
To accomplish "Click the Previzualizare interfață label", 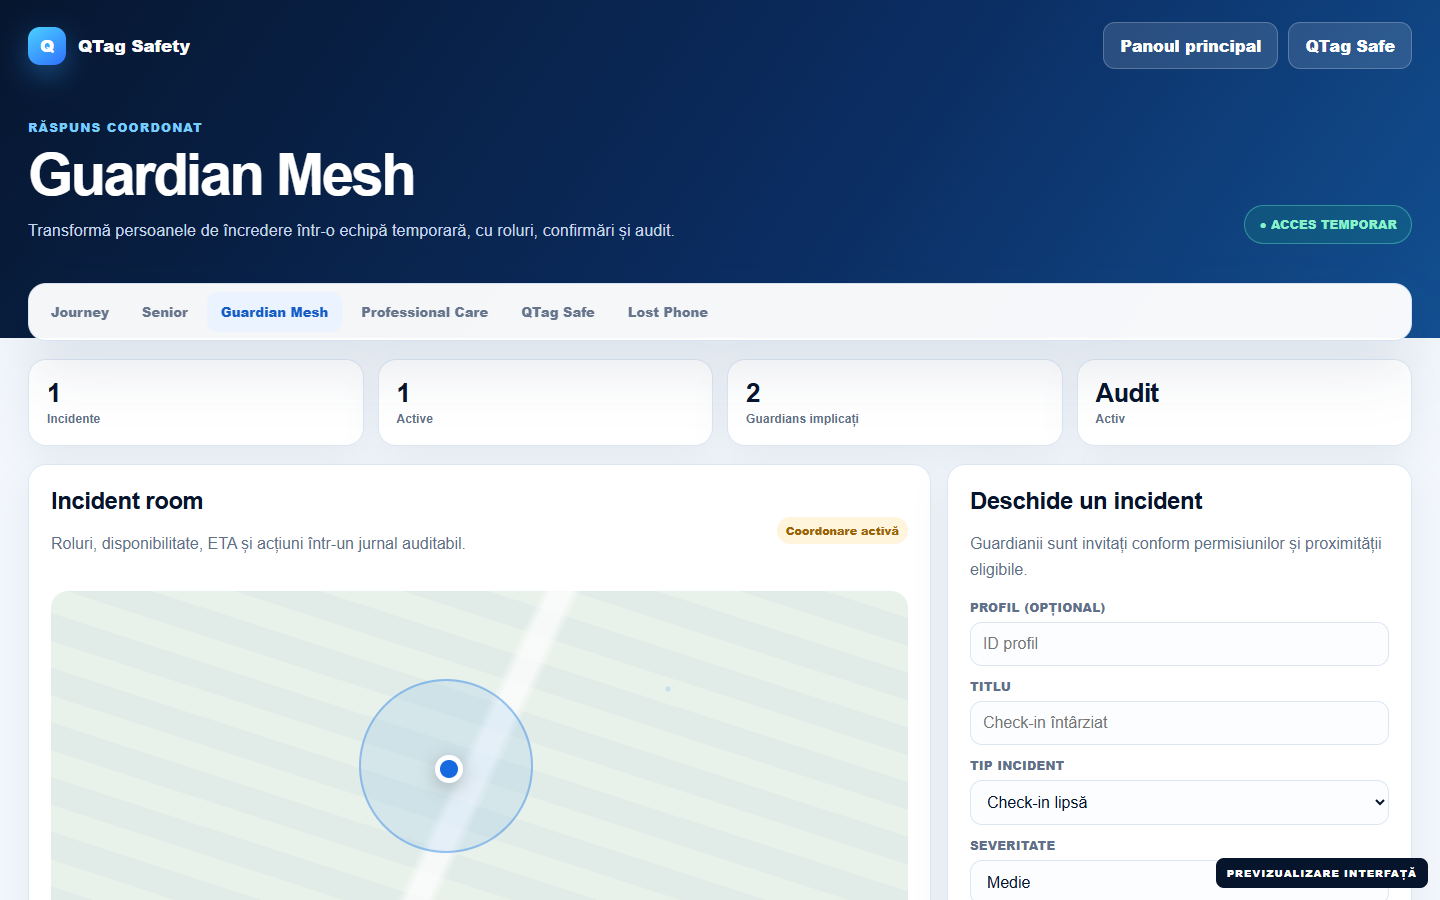I will coord(1322,873).
